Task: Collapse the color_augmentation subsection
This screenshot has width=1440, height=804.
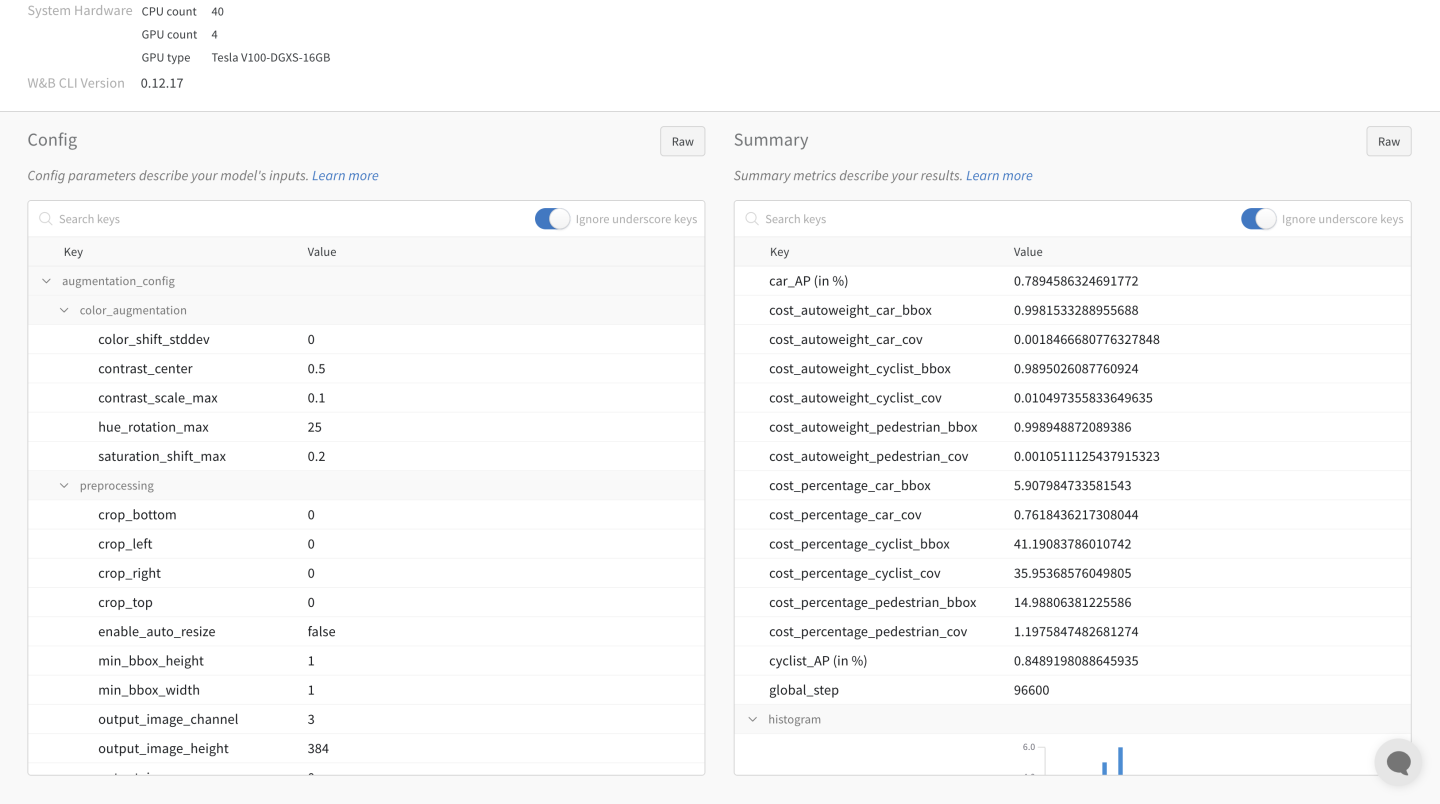Action: (x=63, y=310)
